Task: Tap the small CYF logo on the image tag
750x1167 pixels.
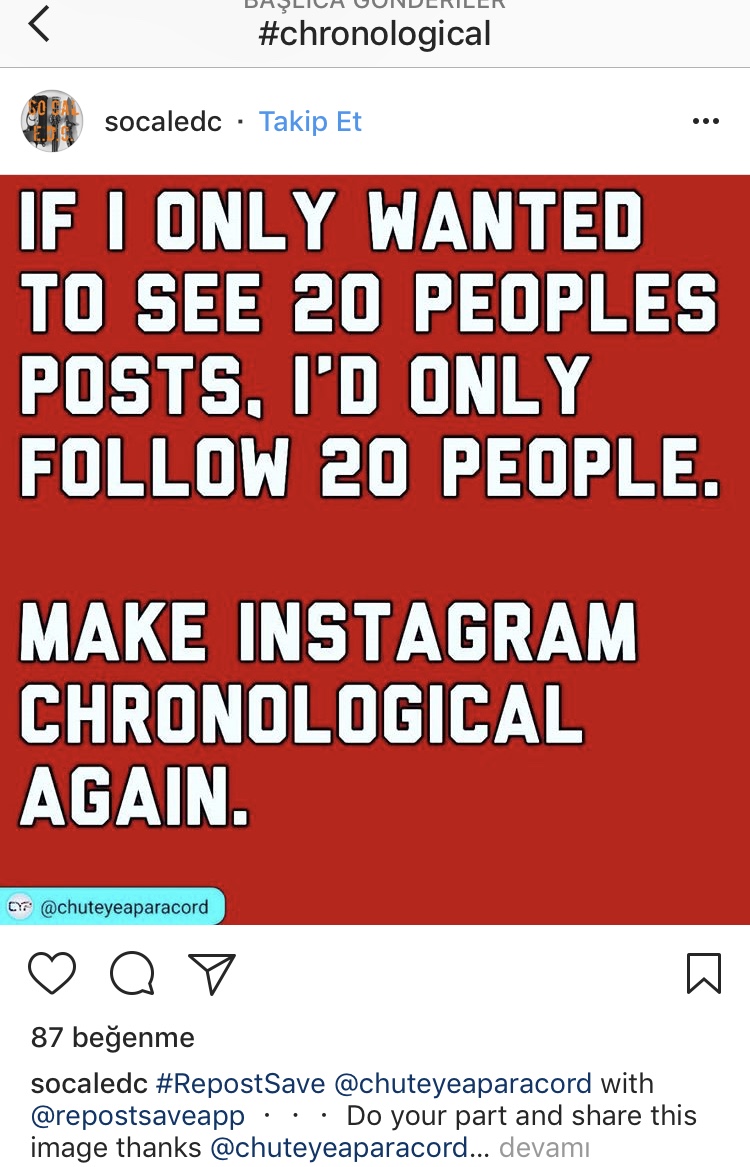Action: point(19,907)
